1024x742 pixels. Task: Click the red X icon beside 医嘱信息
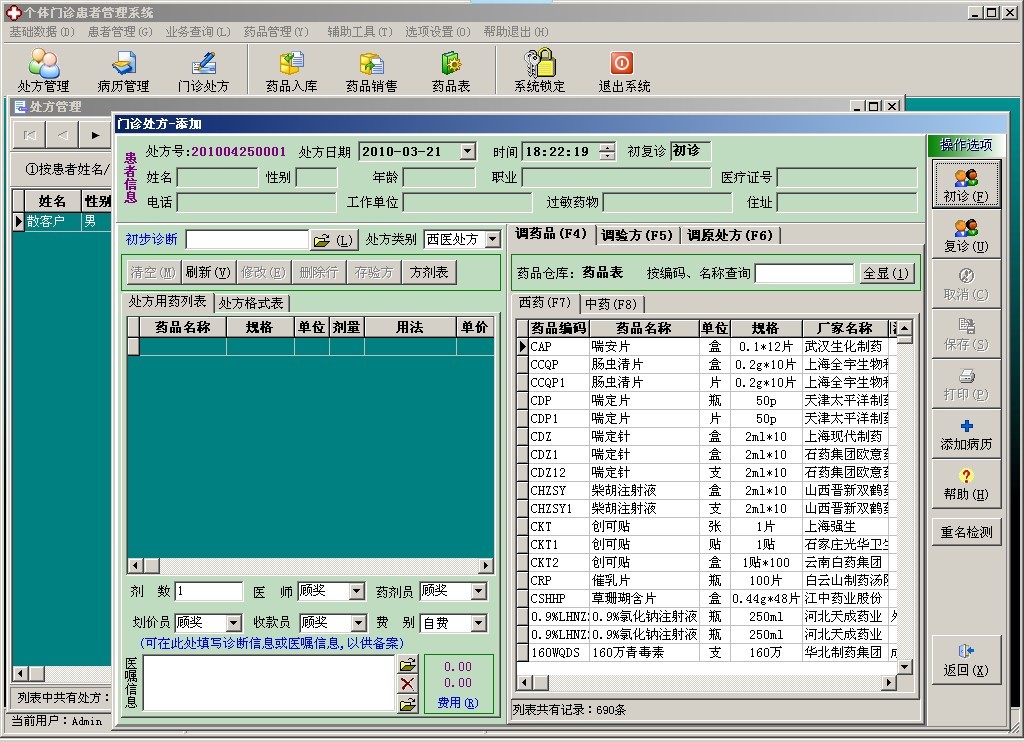click(408, 684)
